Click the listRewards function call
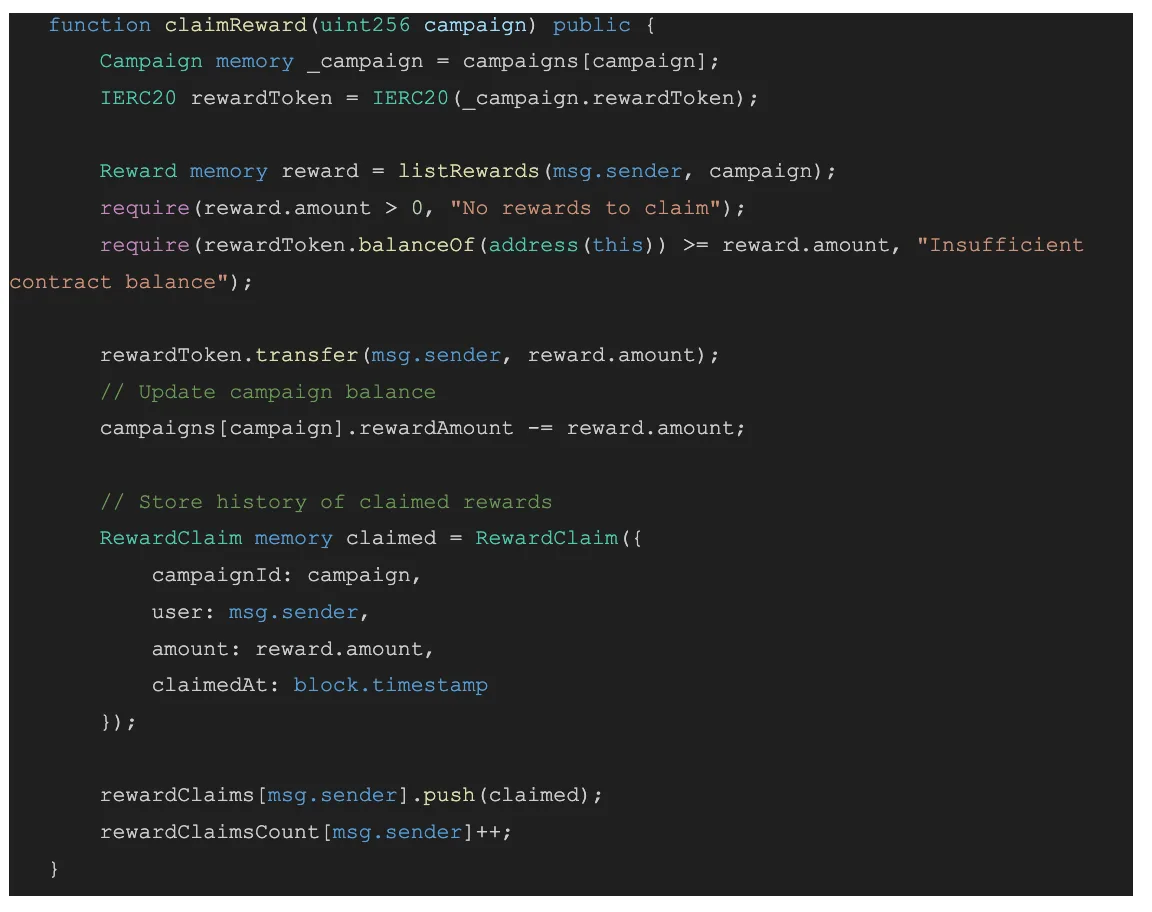Screen dimensions: 1152x912 click(468, 171)
